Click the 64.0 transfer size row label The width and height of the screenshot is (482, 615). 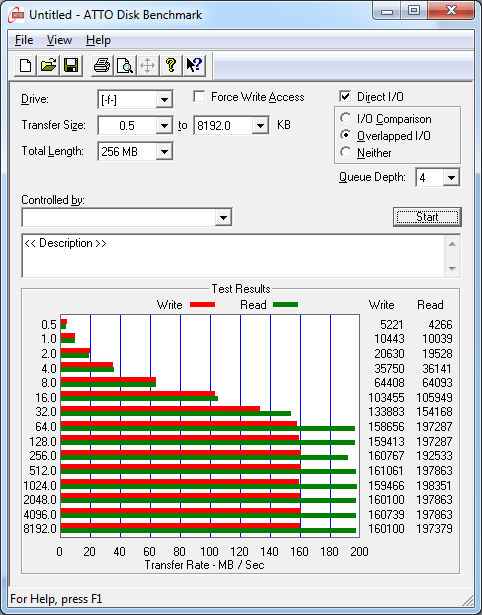pos(46,426)
